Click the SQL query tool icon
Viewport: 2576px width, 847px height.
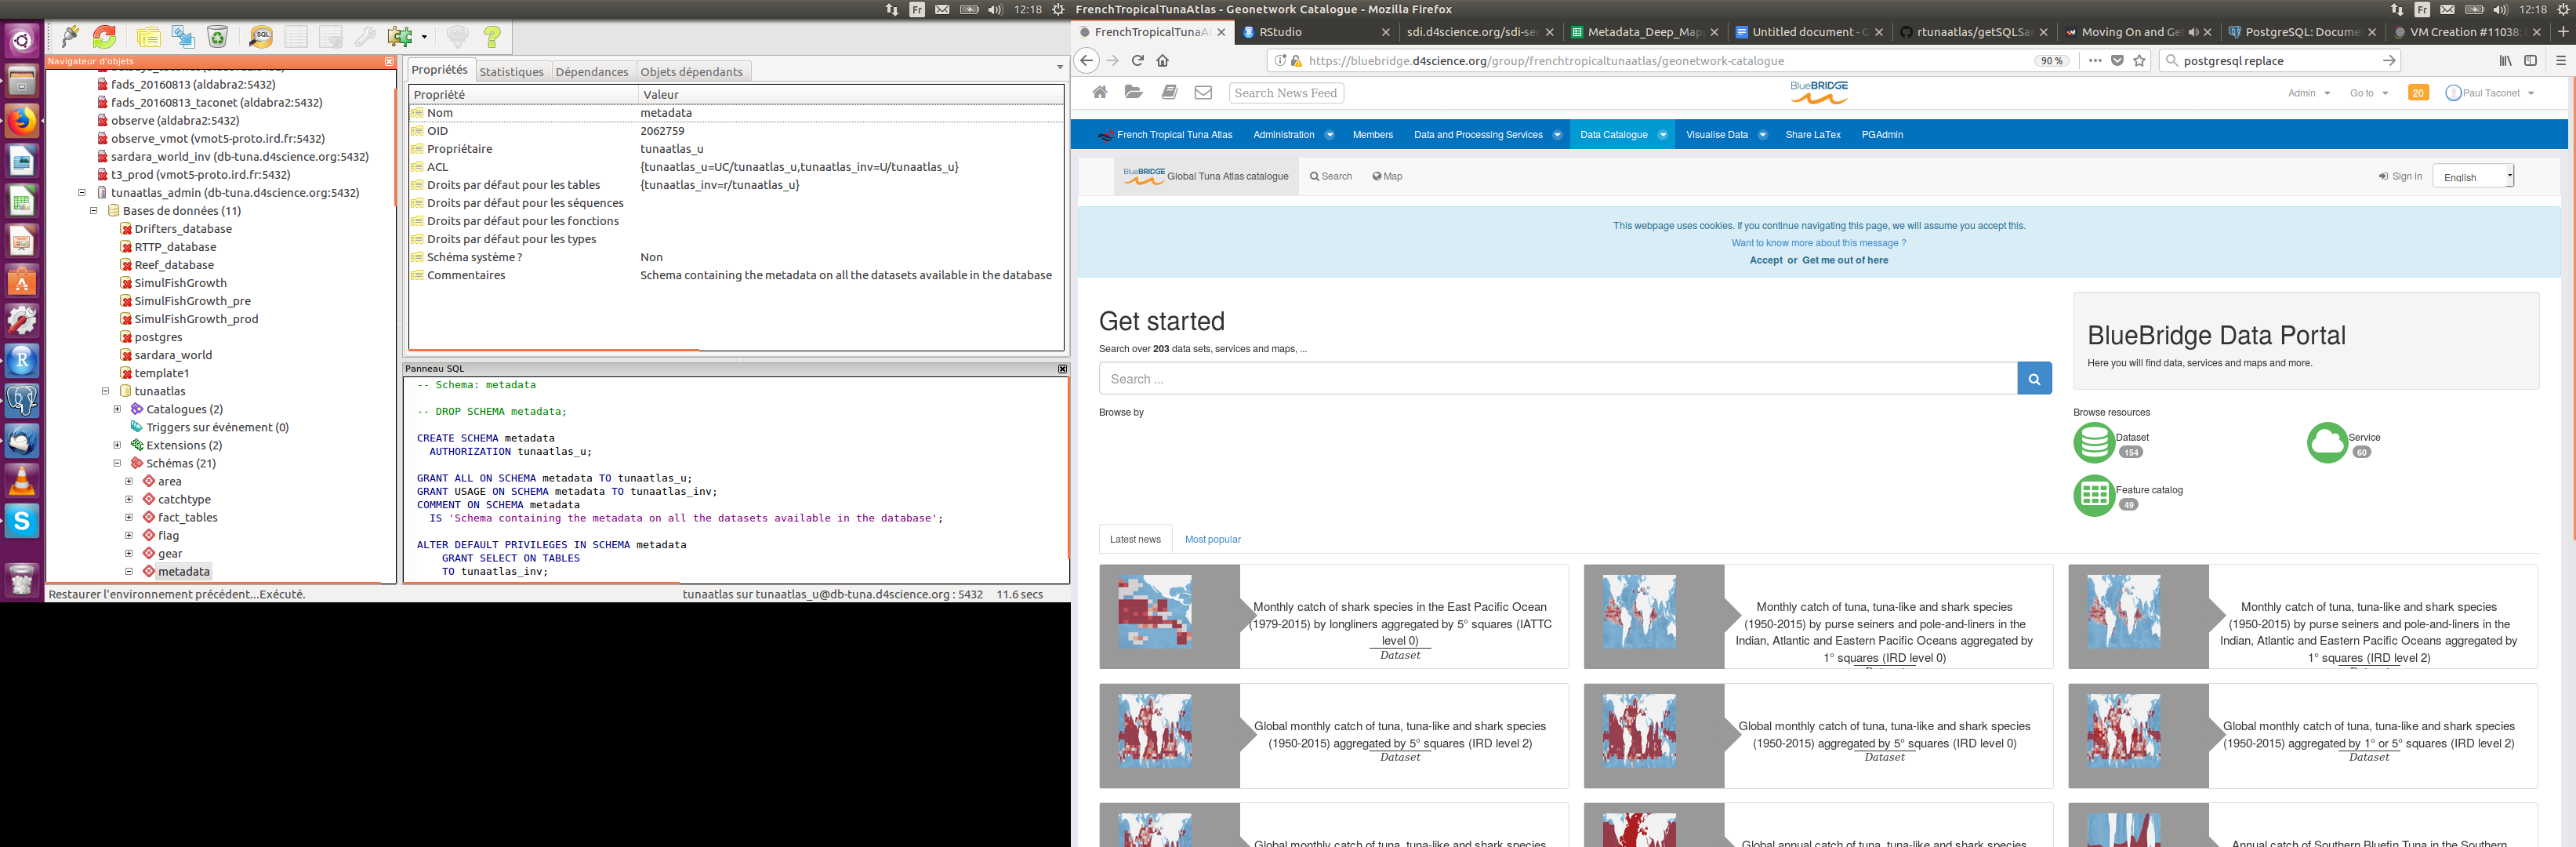[261, 37]
